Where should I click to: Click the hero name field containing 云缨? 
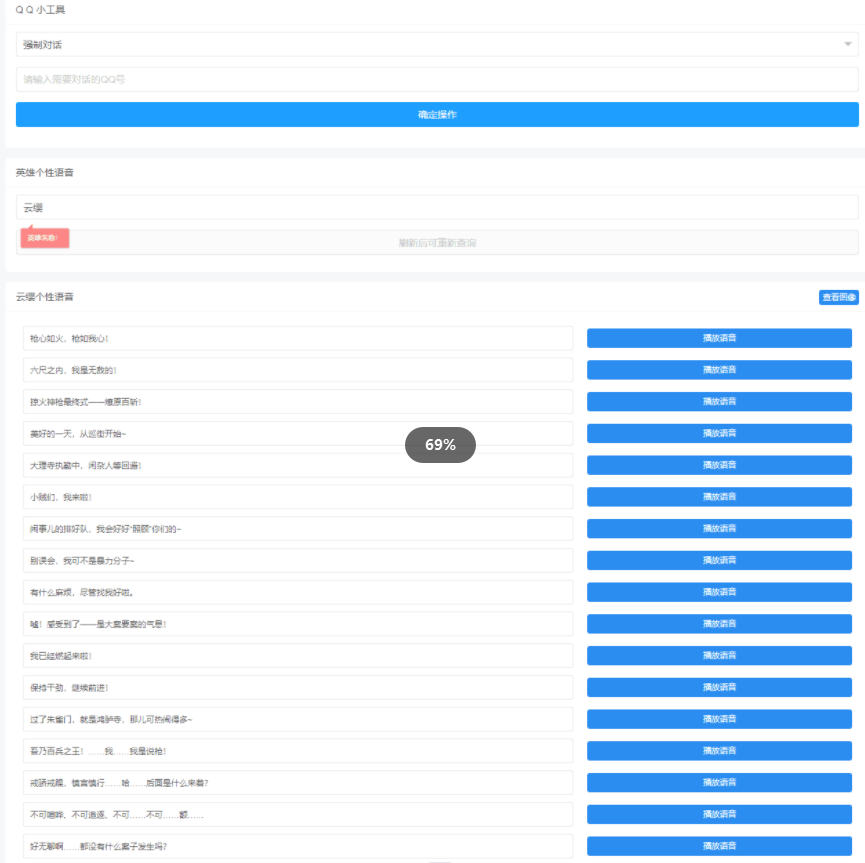click(x=436, y=207)
